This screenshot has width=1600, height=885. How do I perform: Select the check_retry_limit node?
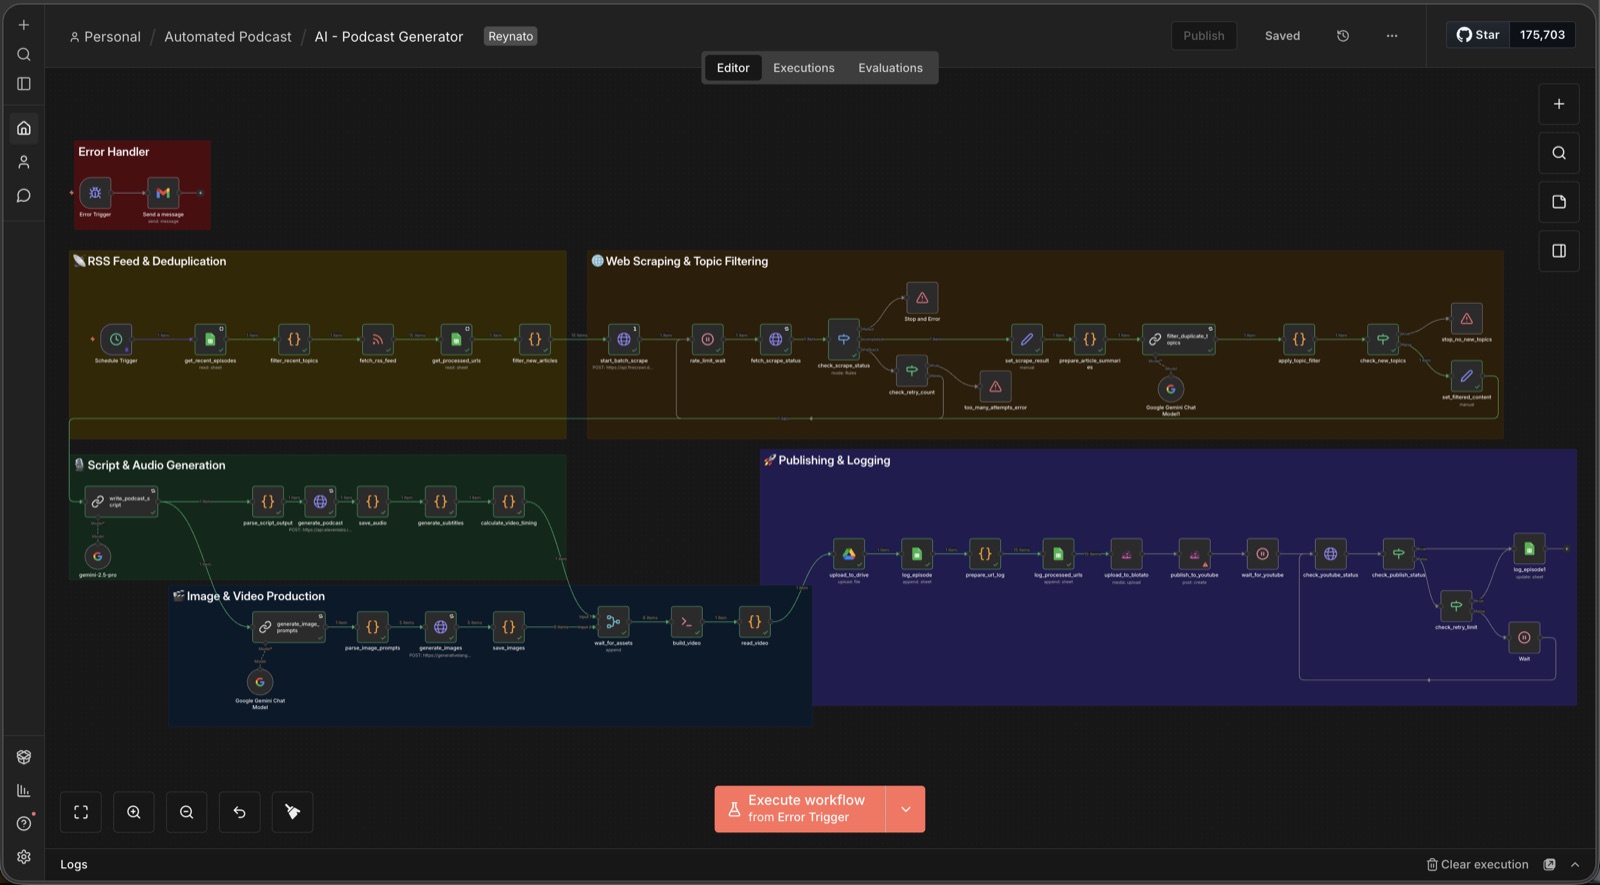point(1456,606)
